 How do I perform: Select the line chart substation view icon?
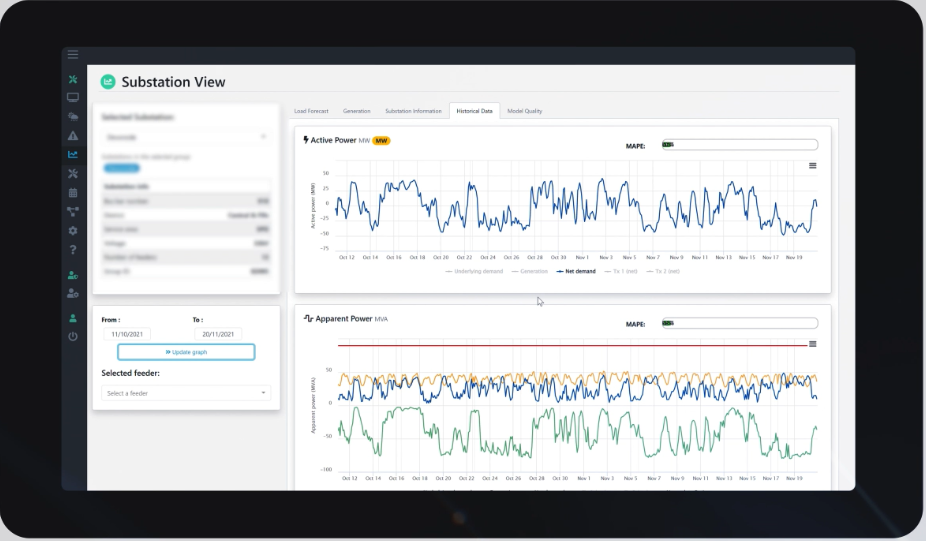(x=73, y=155)
